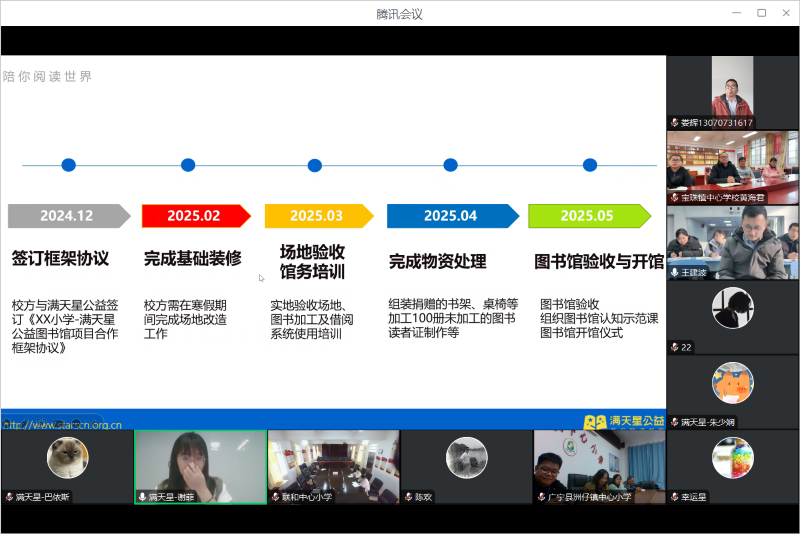800x534 pixels.
Task: Click the mic icon next to 满天星-巴依斯
Action: pos(9,497)
